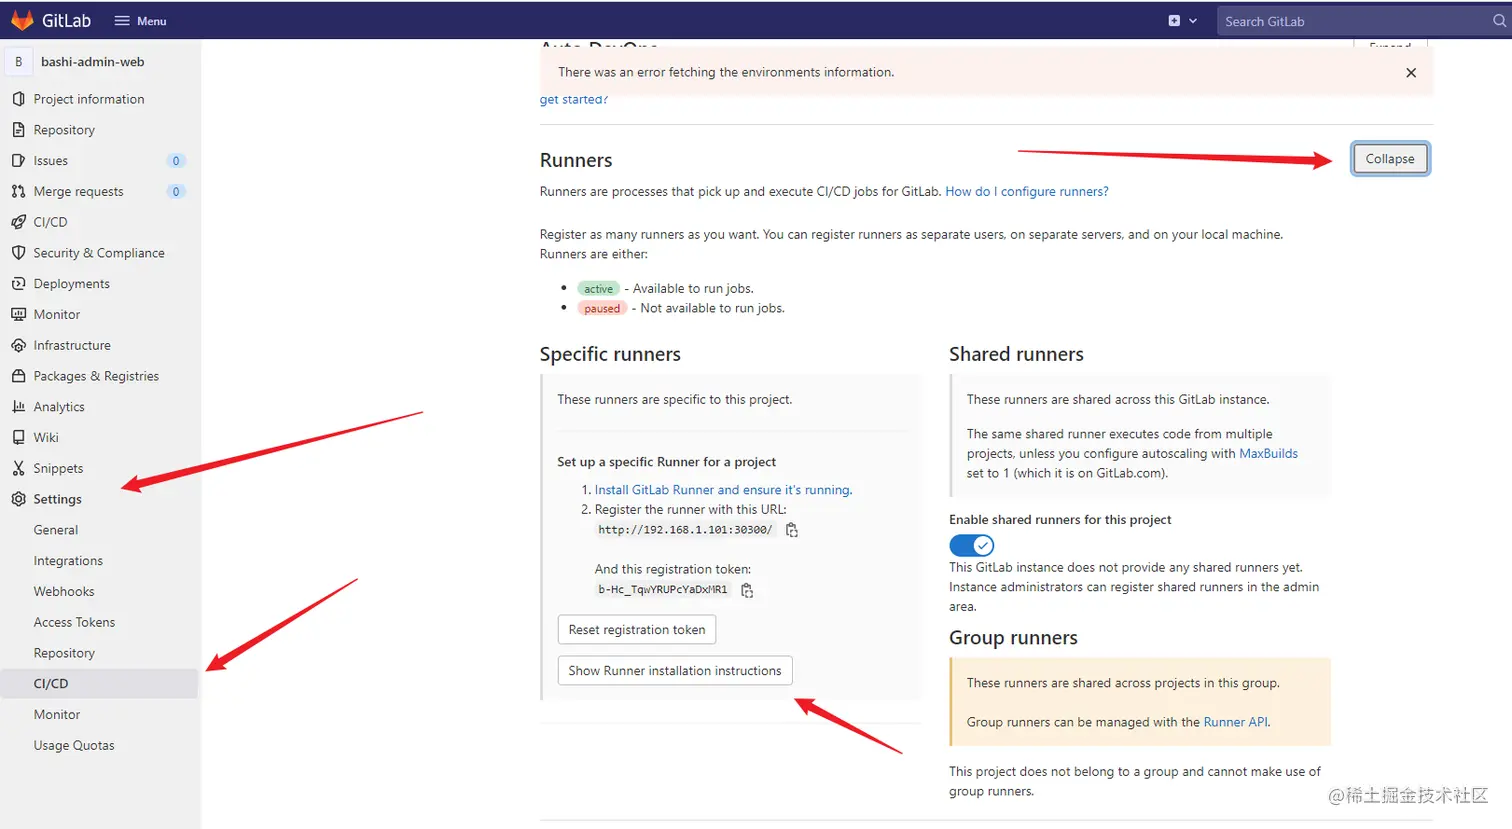The height and width of the screenshot is (829, 1512).
Task: Click the Deployments sidebar icon
Action: tap(18, 284)
